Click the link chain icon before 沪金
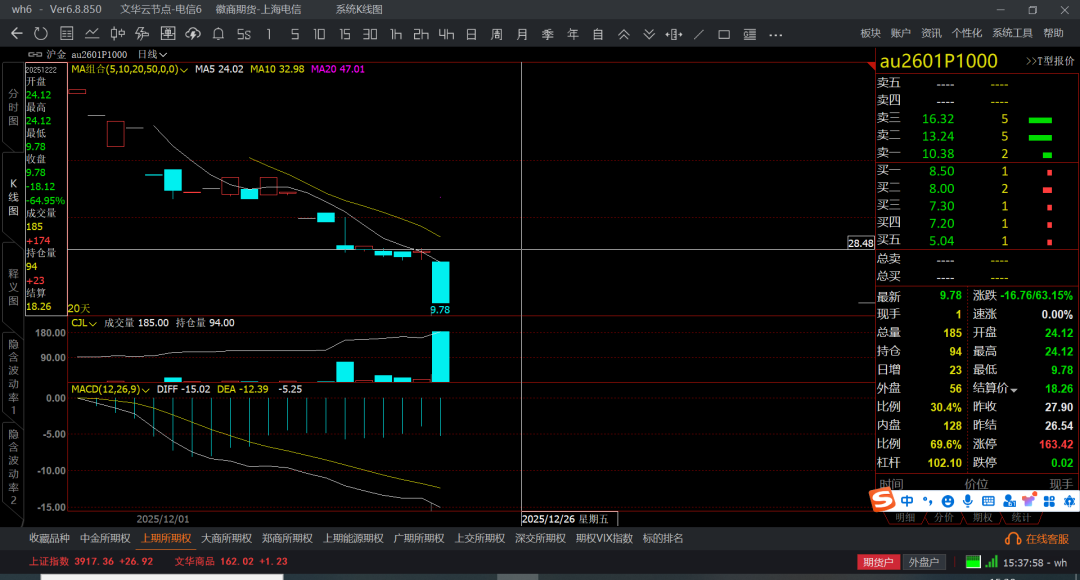 pos(34,54)
